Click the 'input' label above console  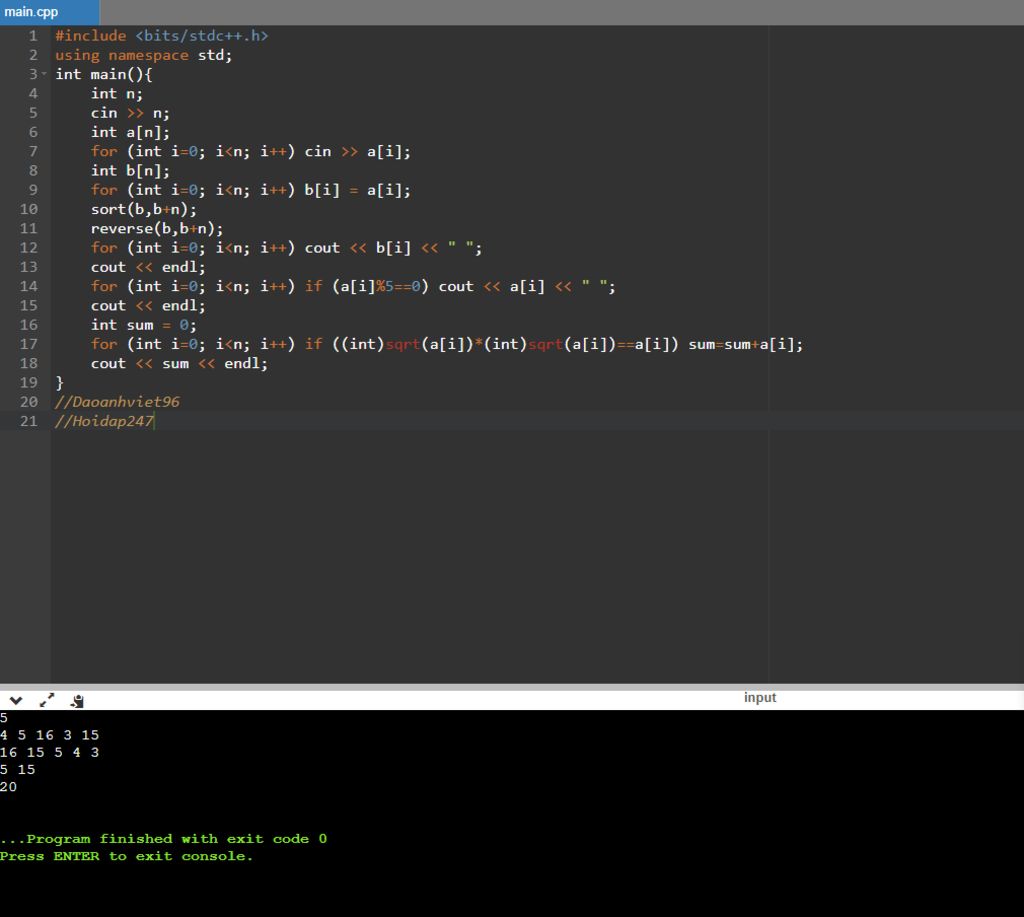coord(760,698)
